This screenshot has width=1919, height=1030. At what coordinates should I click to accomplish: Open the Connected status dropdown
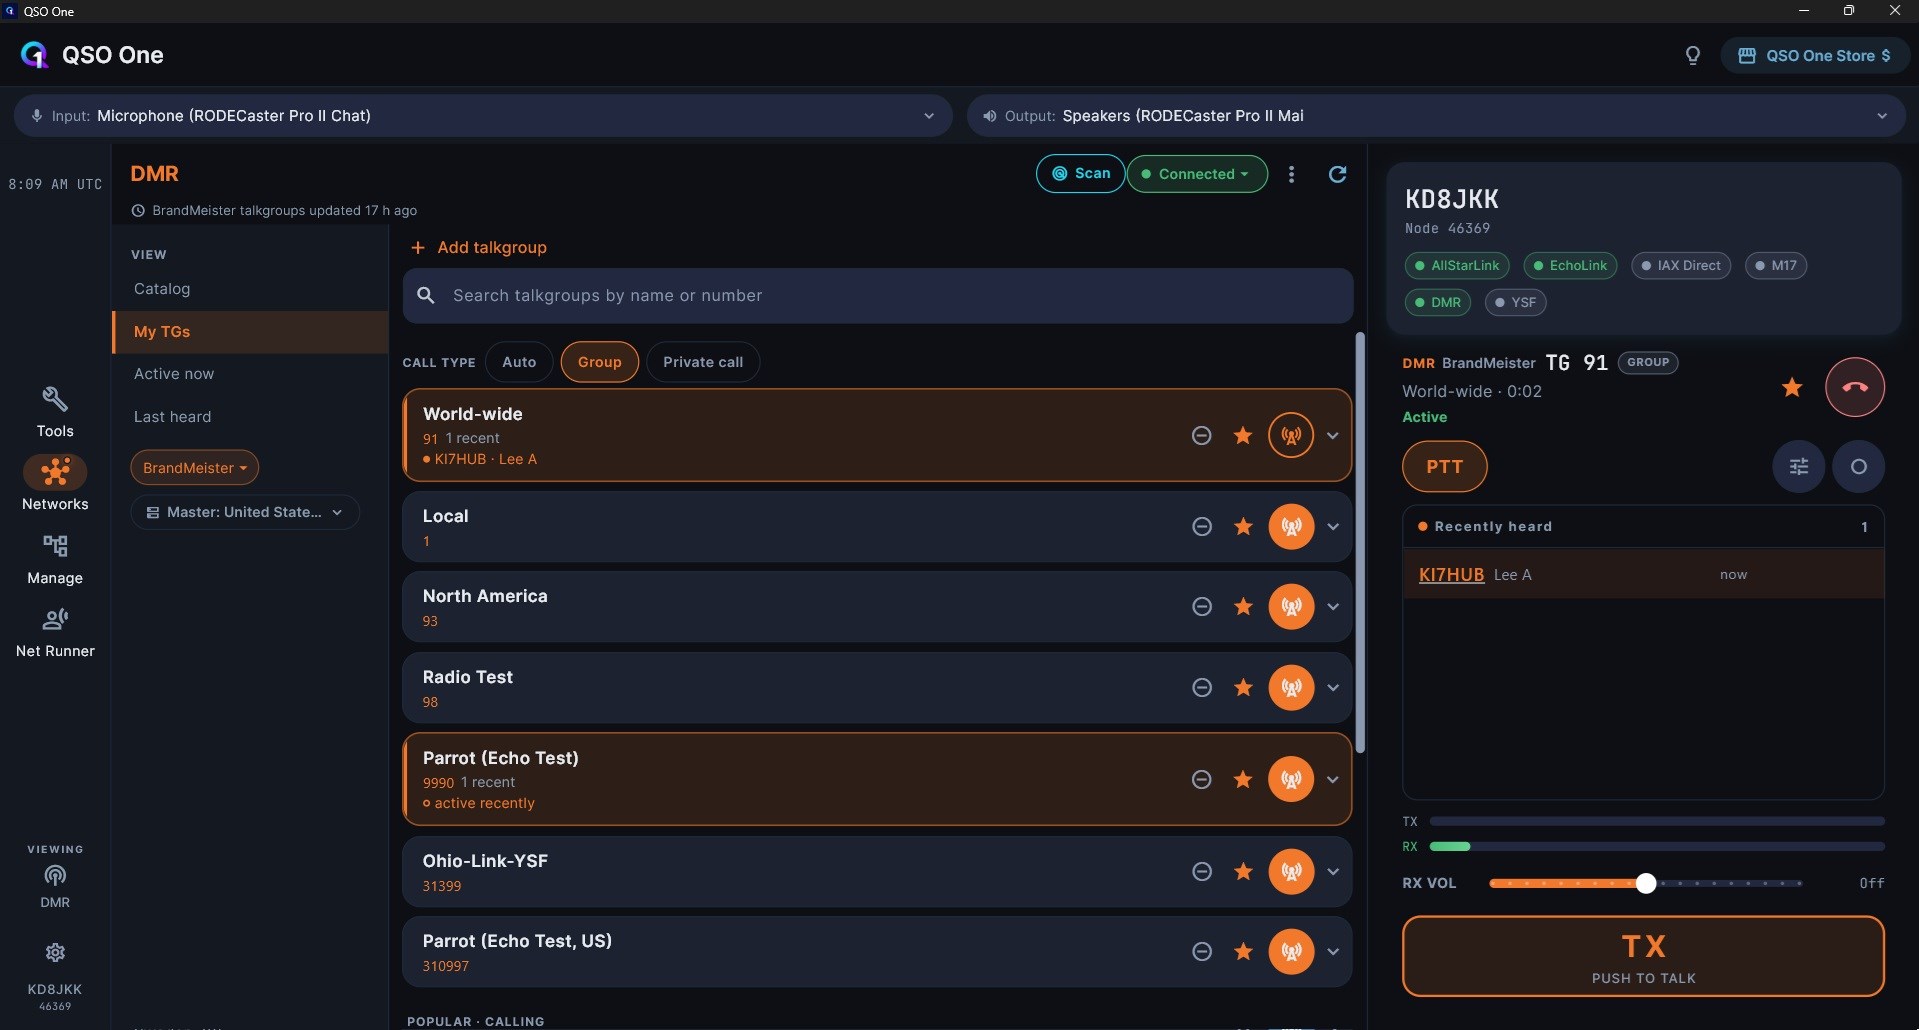click(x=1197, y=174)
